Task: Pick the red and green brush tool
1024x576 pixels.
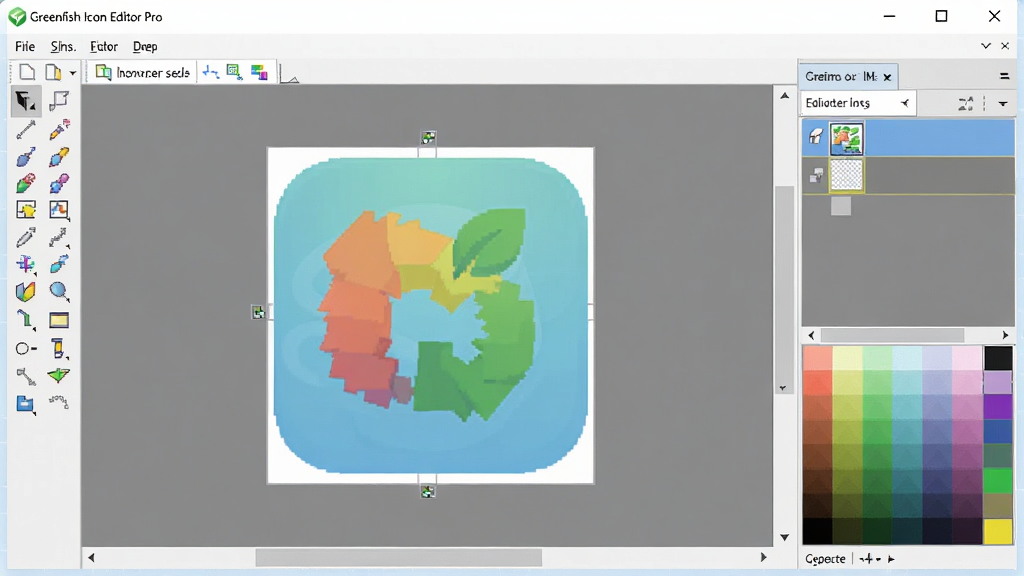Action: 25,184
